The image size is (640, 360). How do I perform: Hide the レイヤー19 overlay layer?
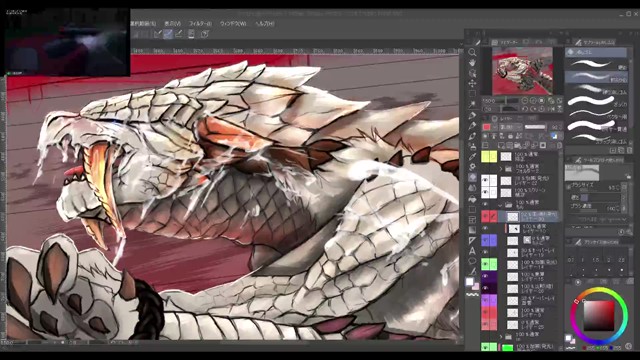485,252
